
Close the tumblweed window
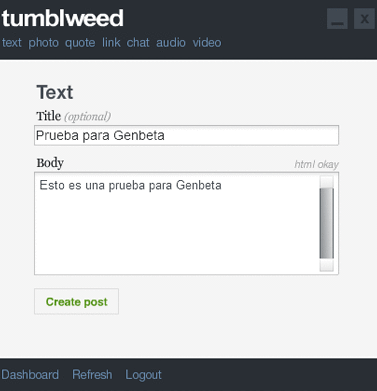click(x=364, y=19)
